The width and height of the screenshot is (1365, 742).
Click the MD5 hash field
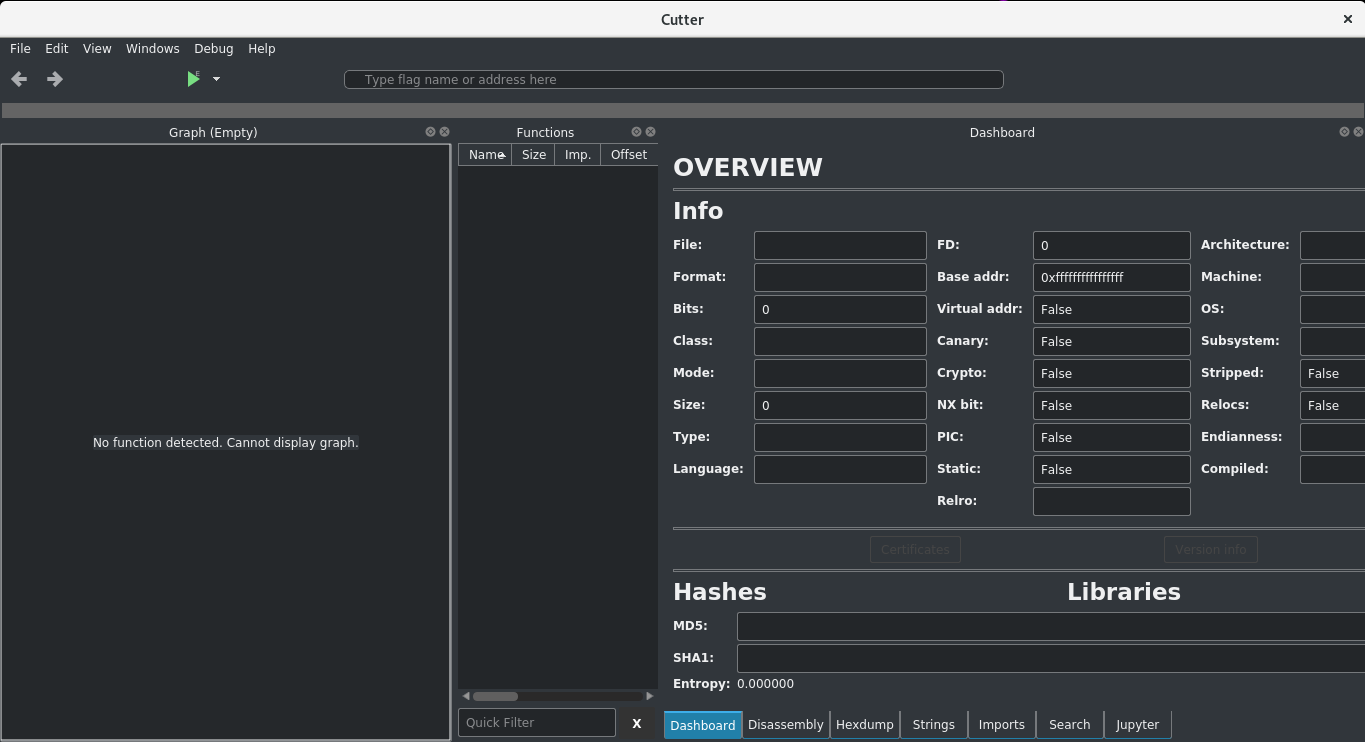(1051, 626)
